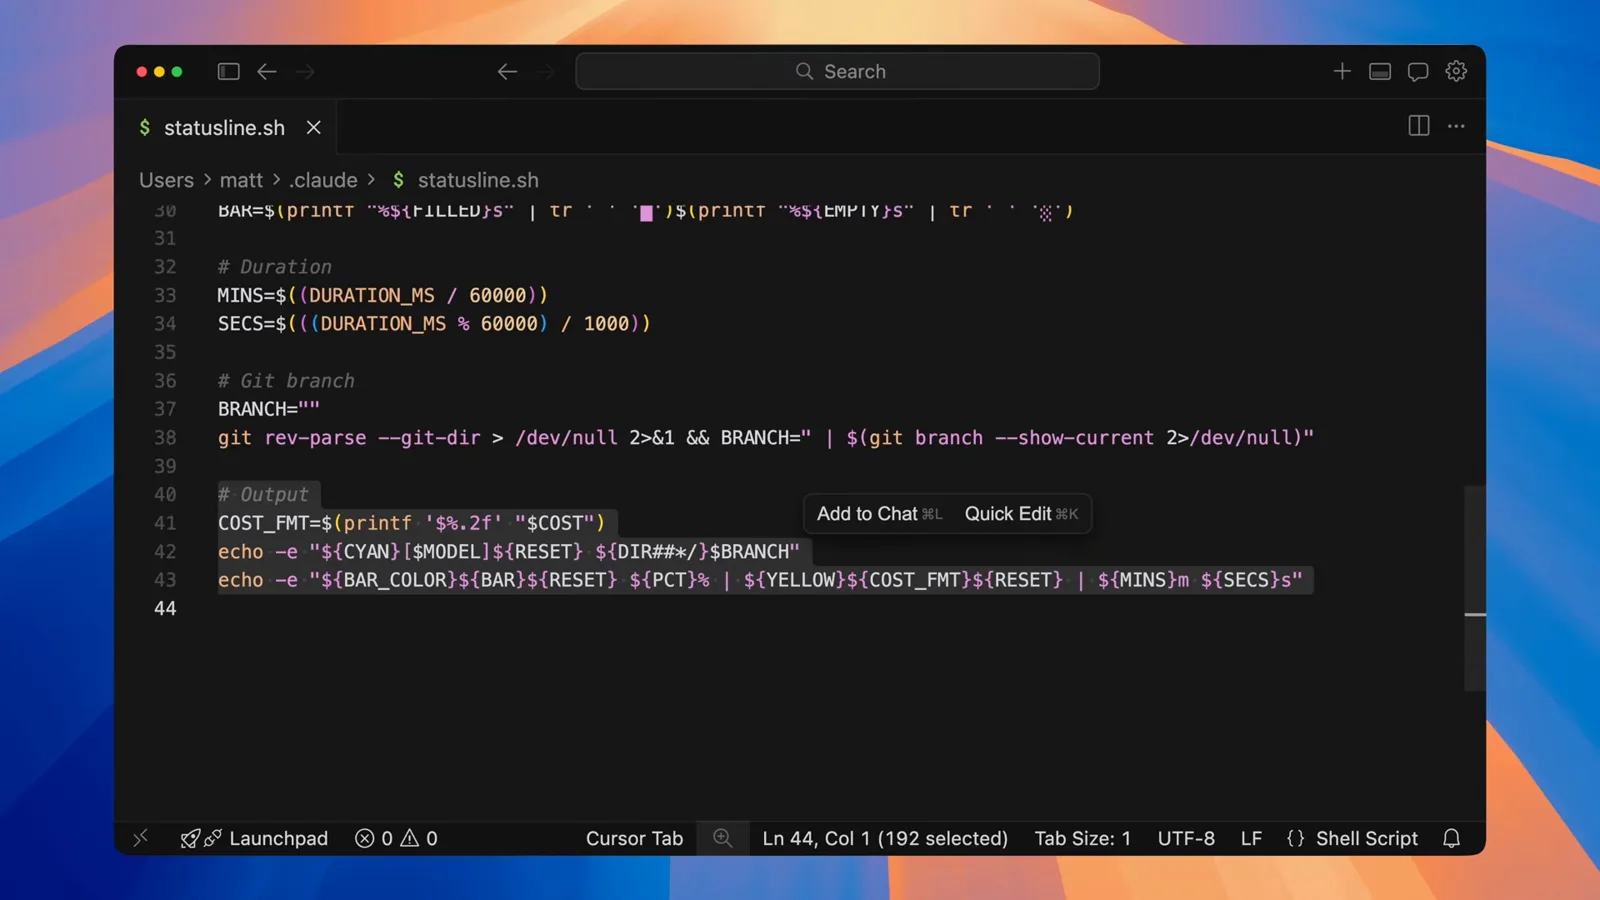This screenshot has height=900, width=1600.
Task: Select the statusline.sh tab
Action: coord(225,128)
